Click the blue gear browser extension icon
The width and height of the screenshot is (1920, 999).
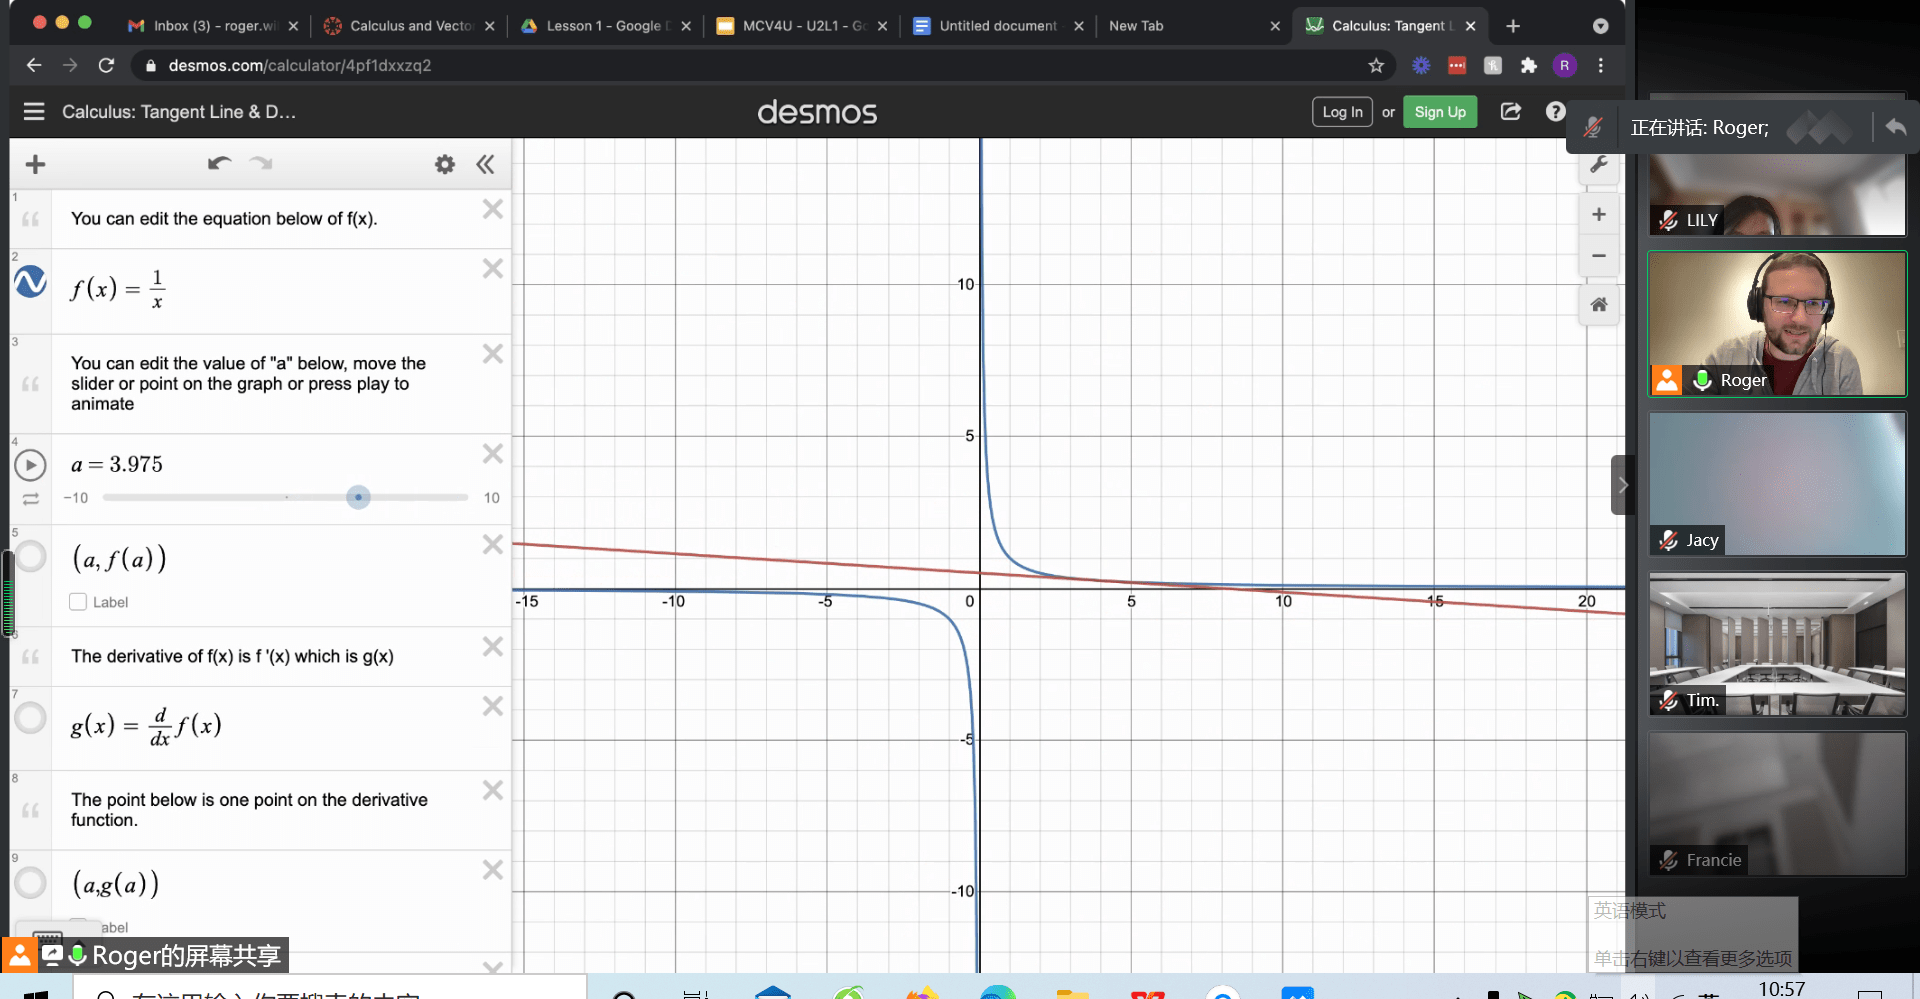click(1421, 65)
